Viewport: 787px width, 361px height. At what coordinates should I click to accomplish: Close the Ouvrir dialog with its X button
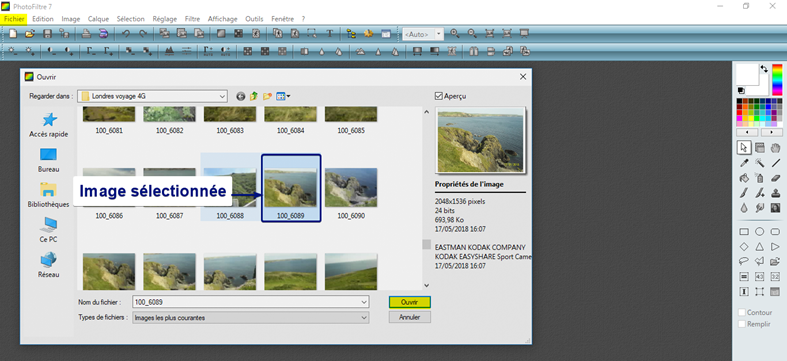pos(523,77)
